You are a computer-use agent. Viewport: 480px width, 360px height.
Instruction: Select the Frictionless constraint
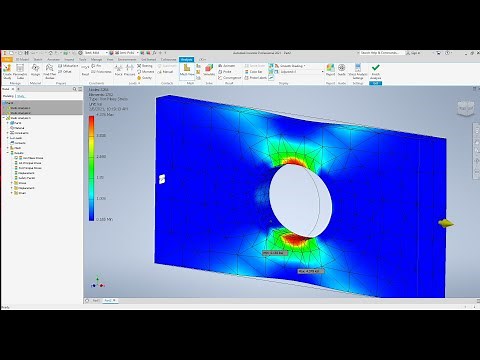(101, 72)
